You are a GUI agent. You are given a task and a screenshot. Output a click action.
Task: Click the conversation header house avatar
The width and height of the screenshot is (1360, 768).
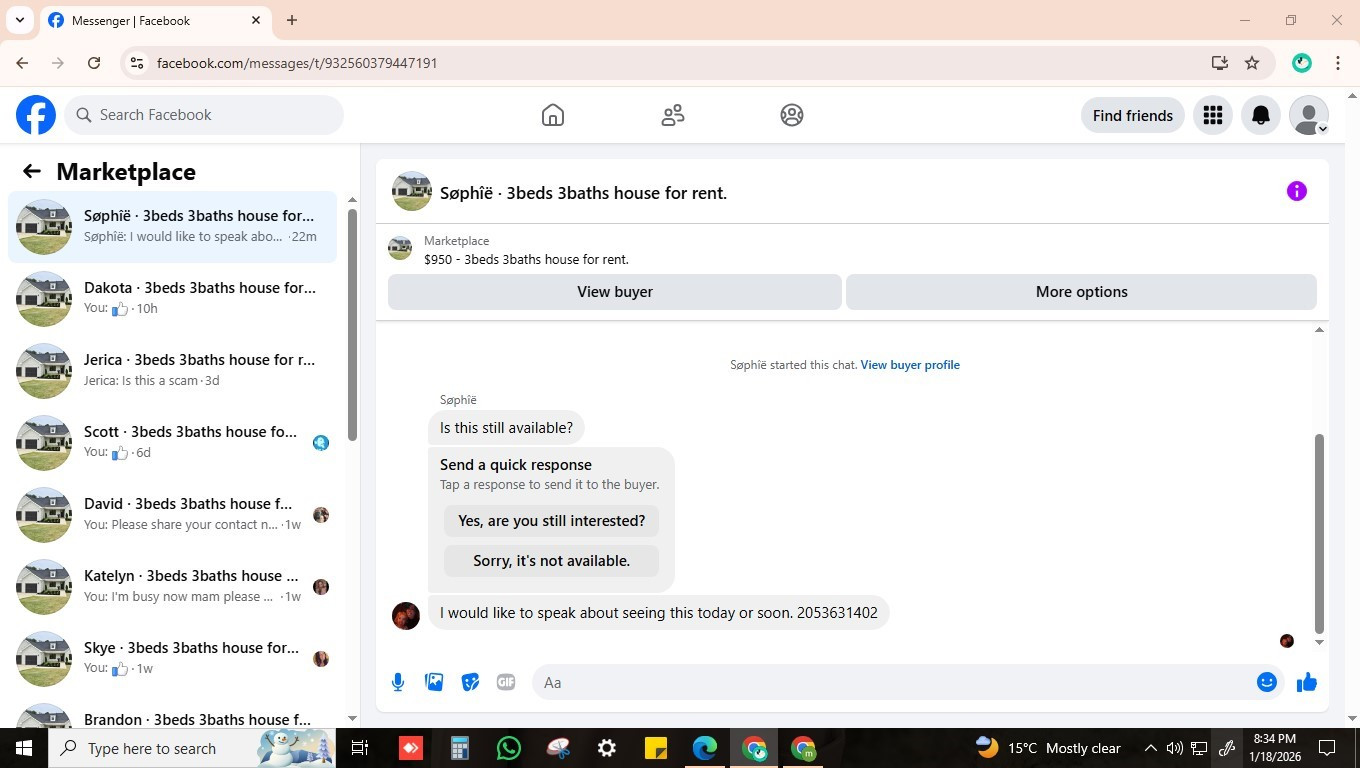click(411, 191)
